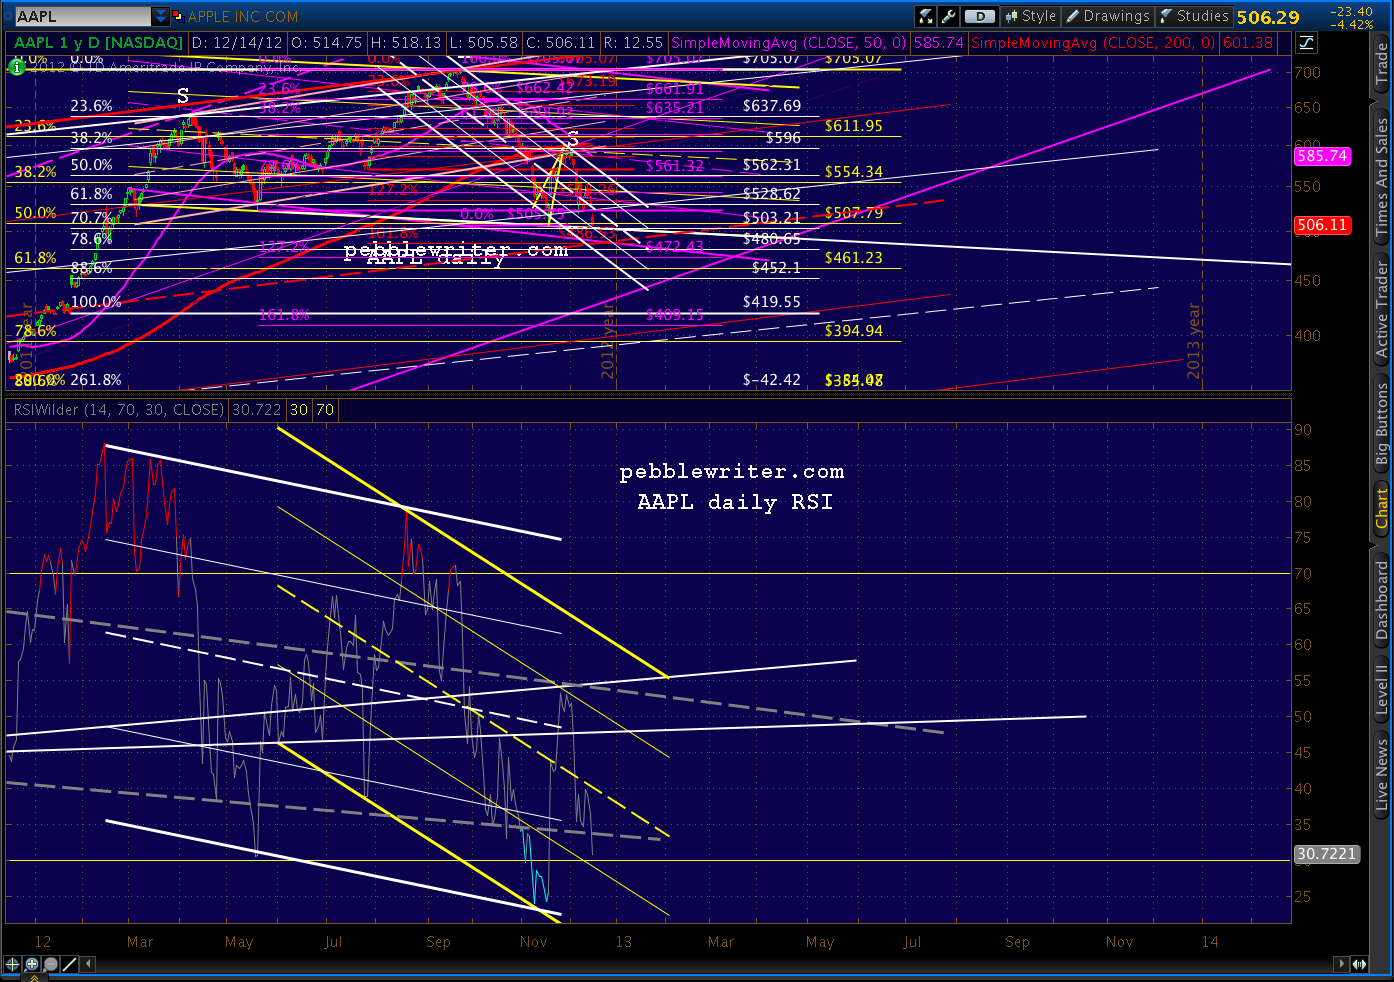Click the -23.40 net change value
This screenshot has height=982, width=1394.
point(1351,11)
